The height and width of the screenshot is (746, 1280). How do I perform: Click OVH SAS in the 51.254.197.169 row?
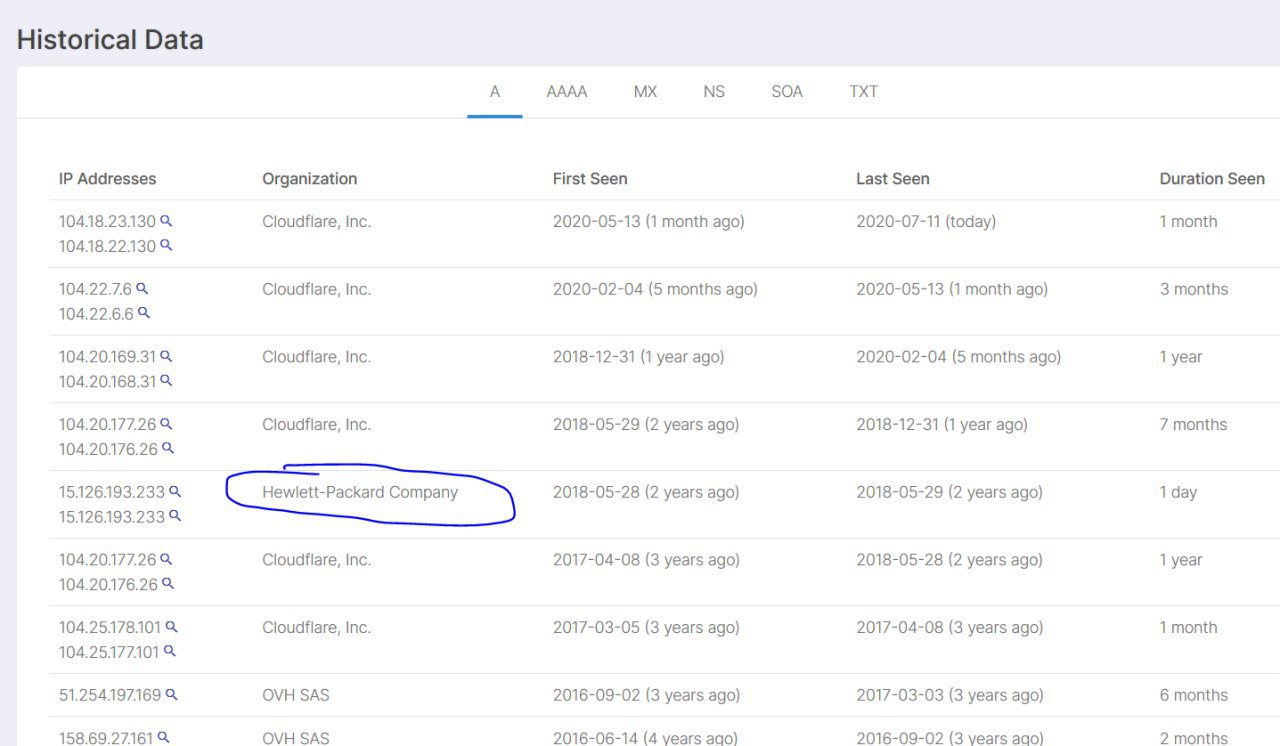point(296,695)
